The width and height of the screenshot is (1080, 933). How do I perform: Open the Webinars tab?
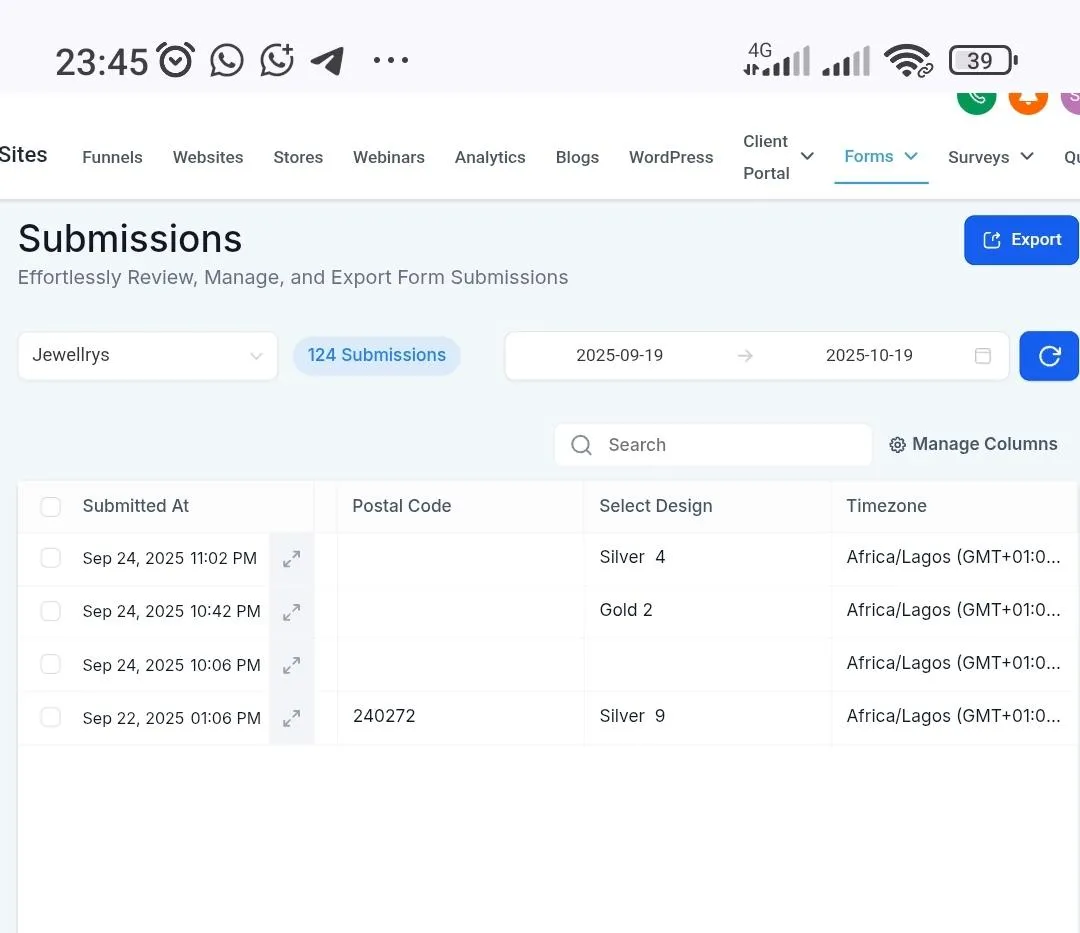click(388, 157)
